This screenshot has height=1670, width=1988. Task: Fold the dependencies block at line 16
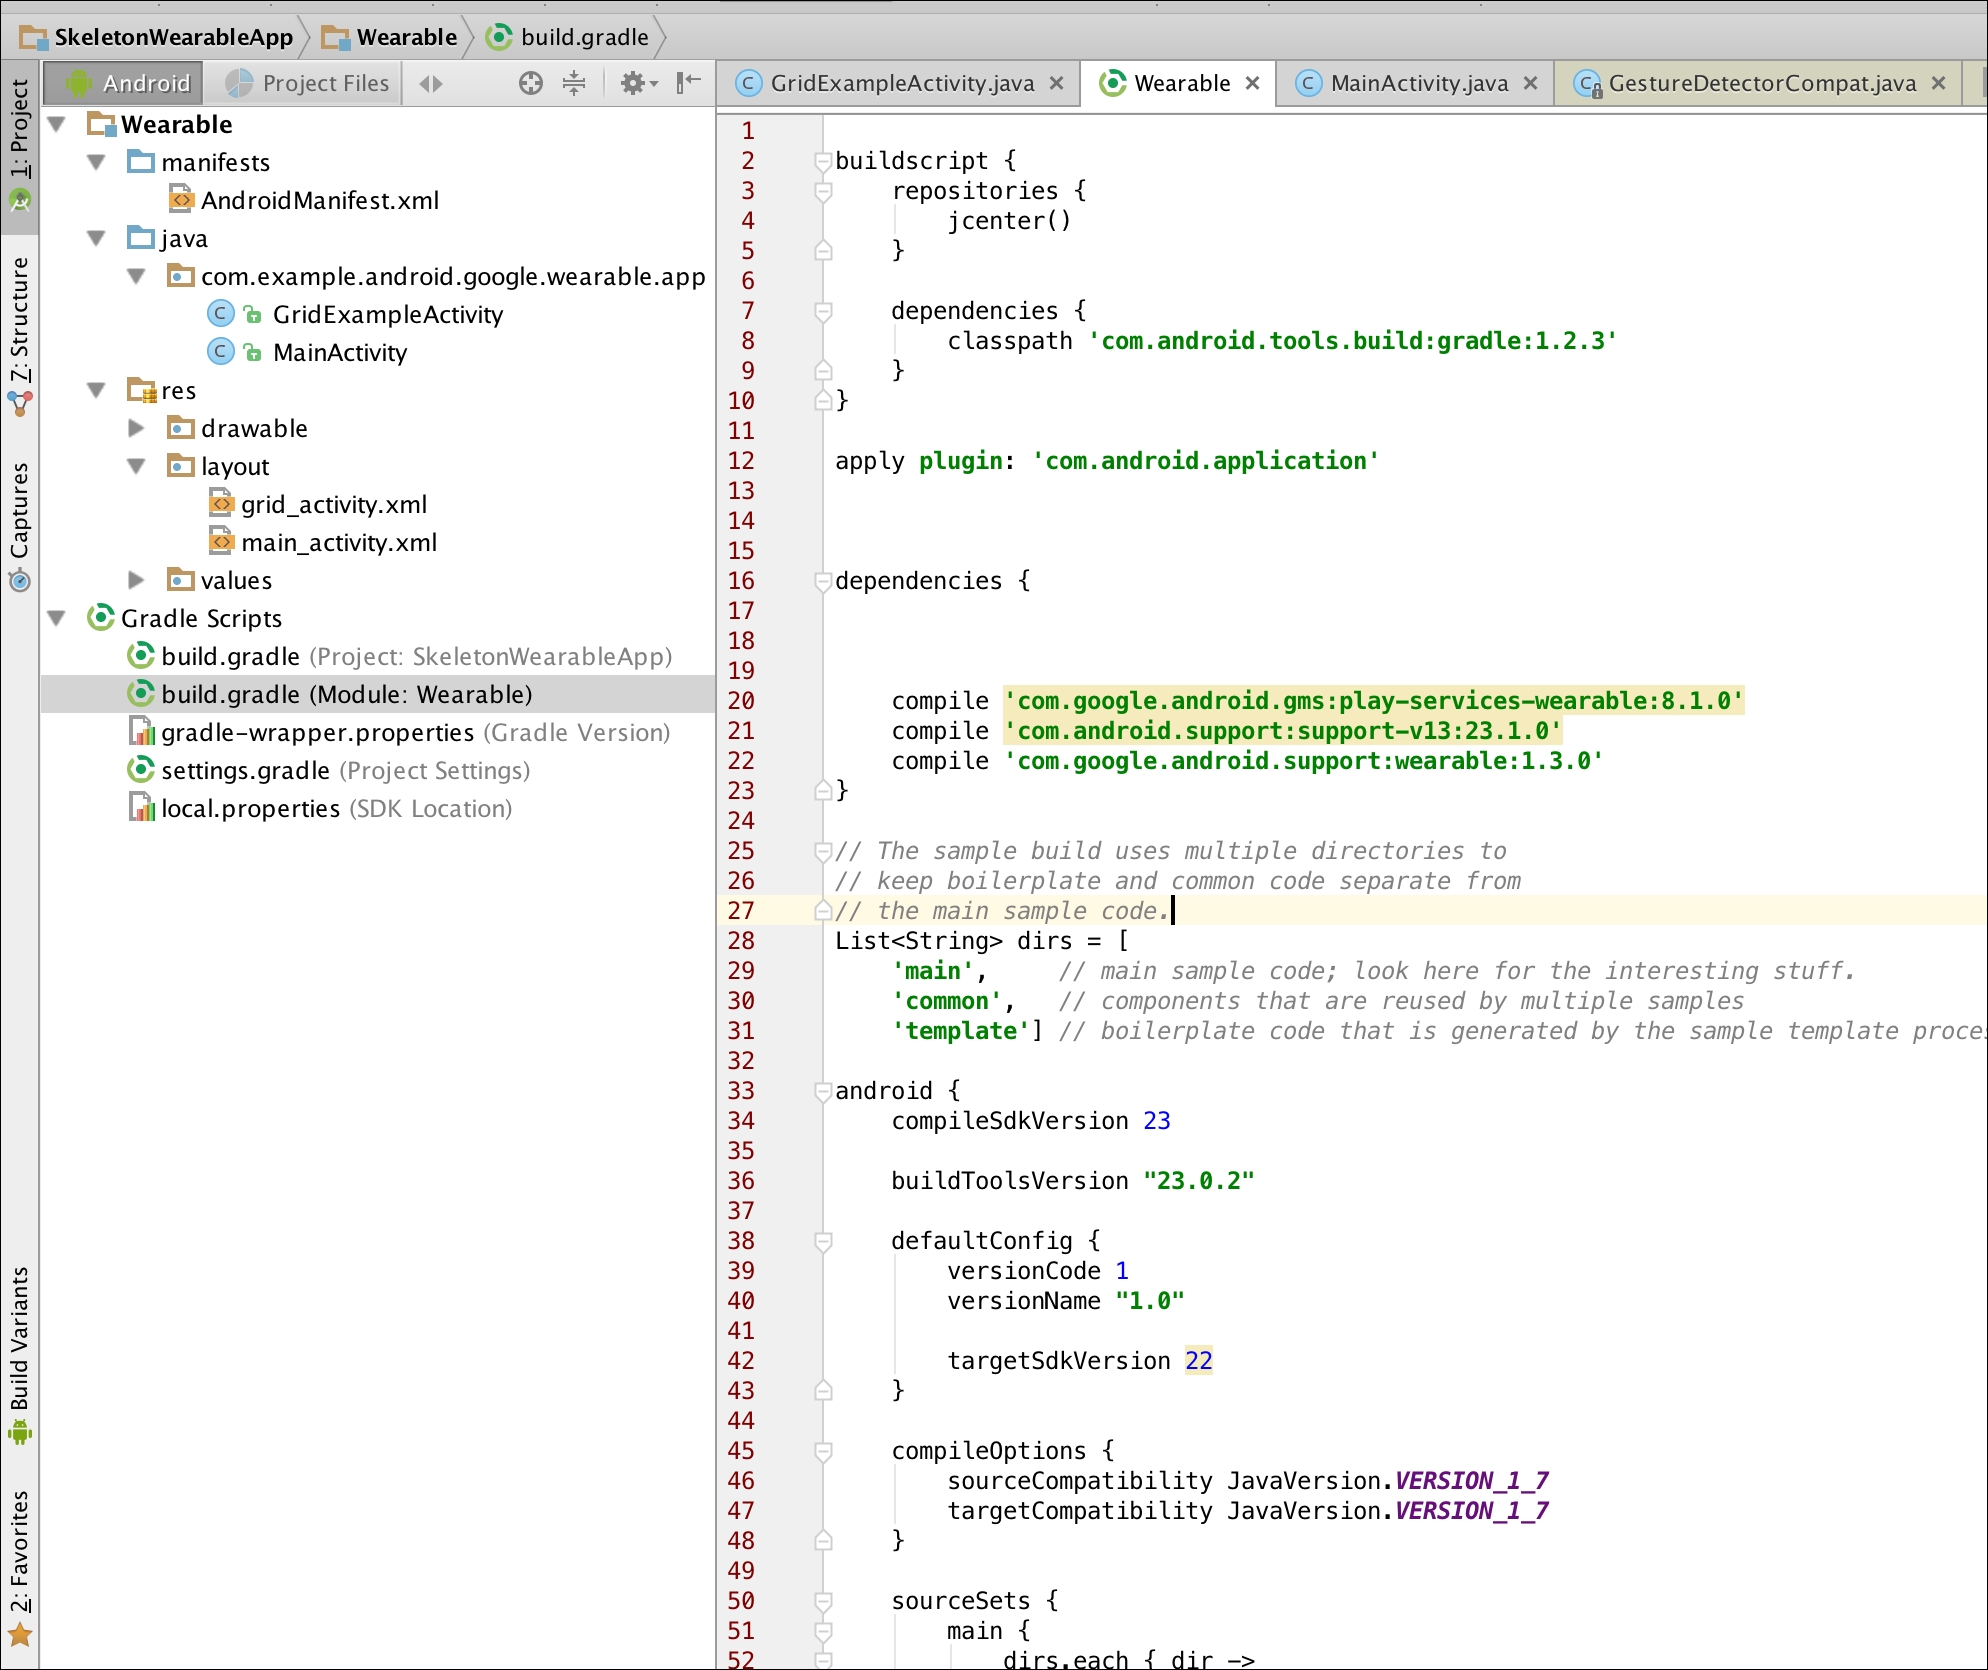[x=823, y=581]
